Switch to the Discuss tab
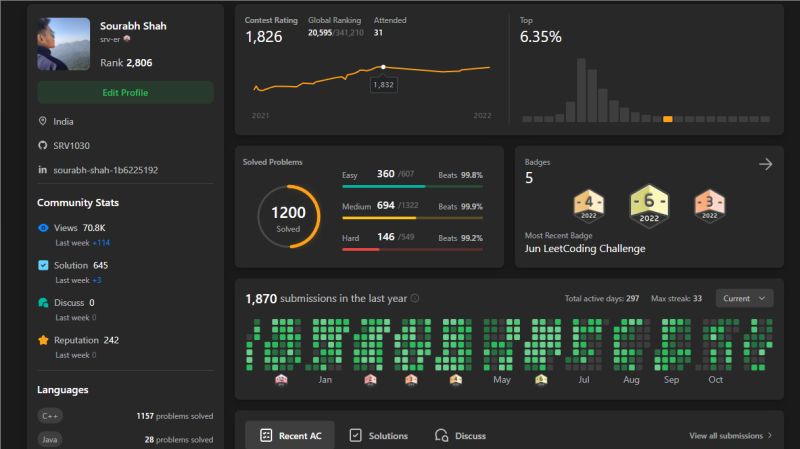 [460, 436]
